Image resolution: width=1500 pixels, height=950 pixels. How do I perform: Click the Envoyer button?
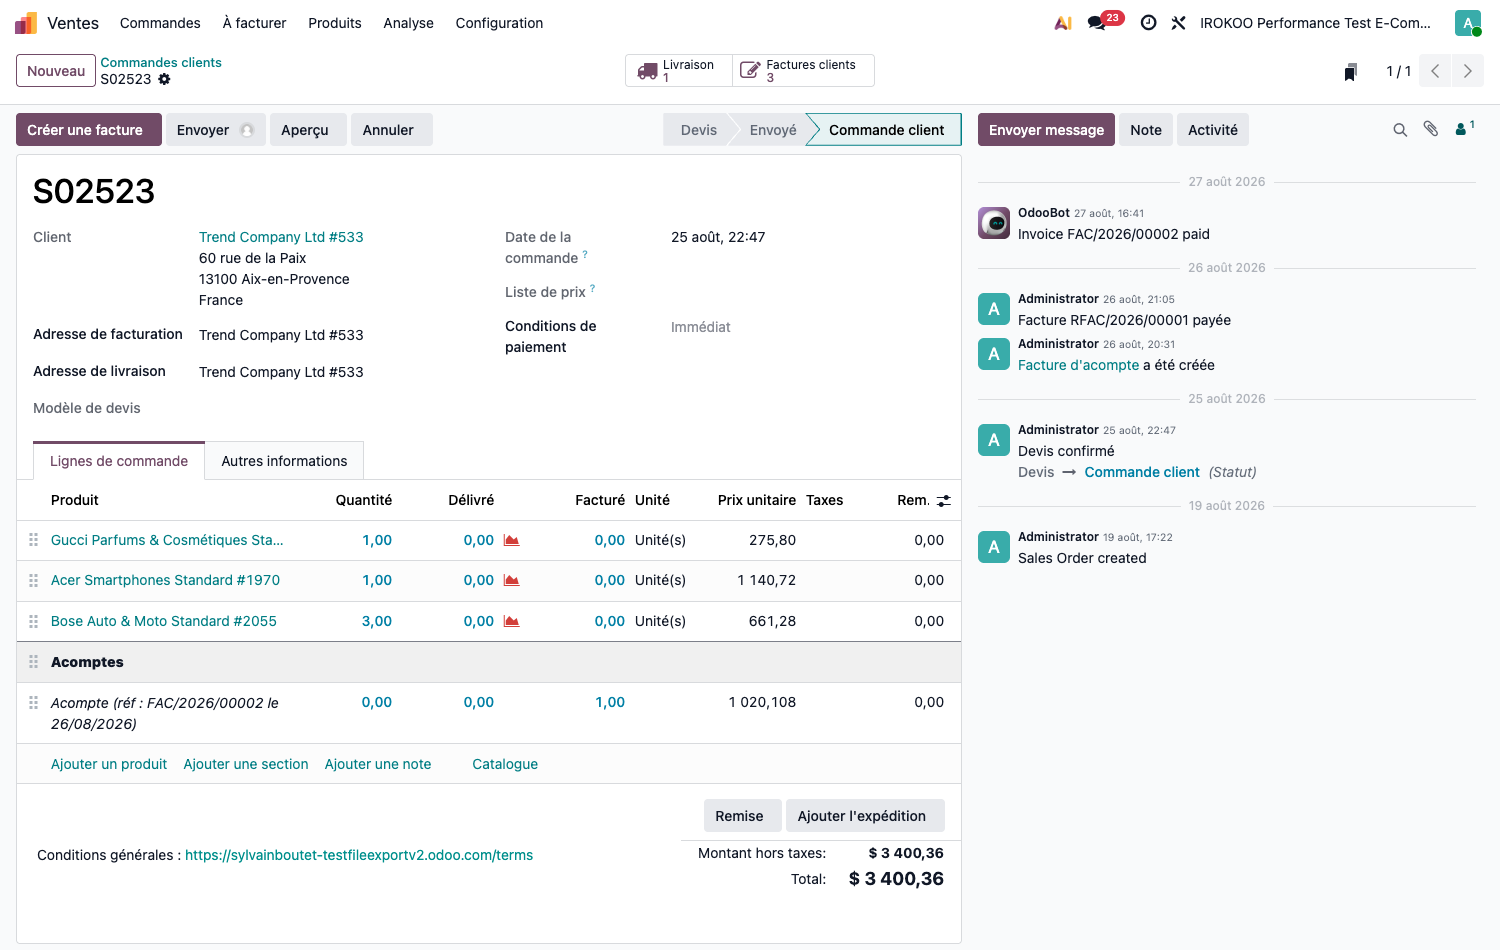point(215,130)
